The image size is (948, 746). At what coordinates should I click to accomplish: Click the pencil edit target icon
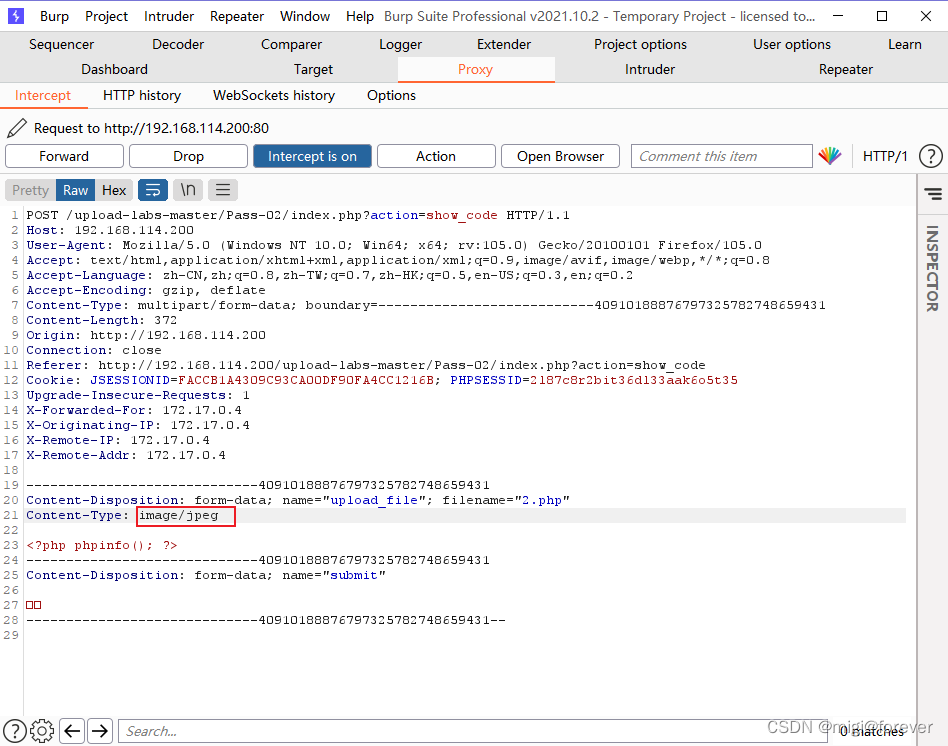coord(16,128)
